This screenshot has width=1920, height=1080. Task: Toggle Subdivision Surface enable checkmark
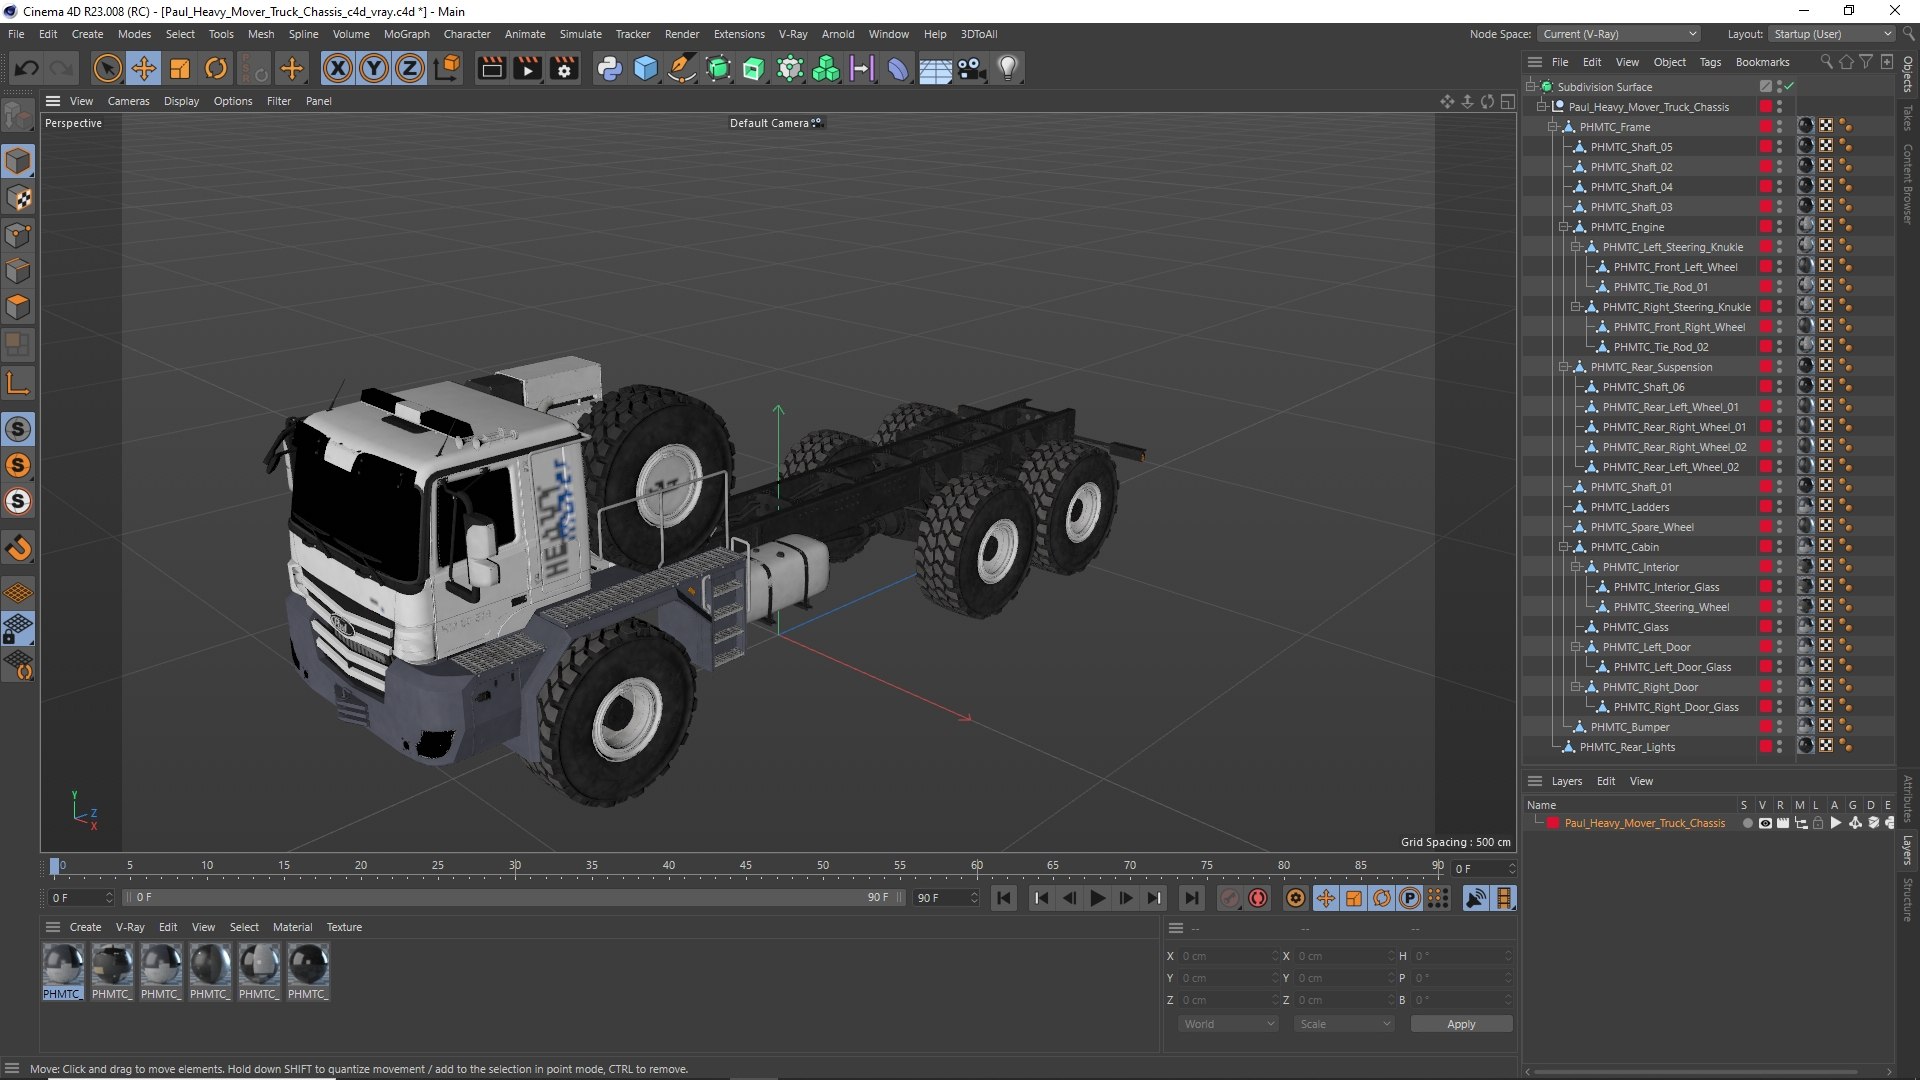pyautogui.click(x=1789, y=87)
